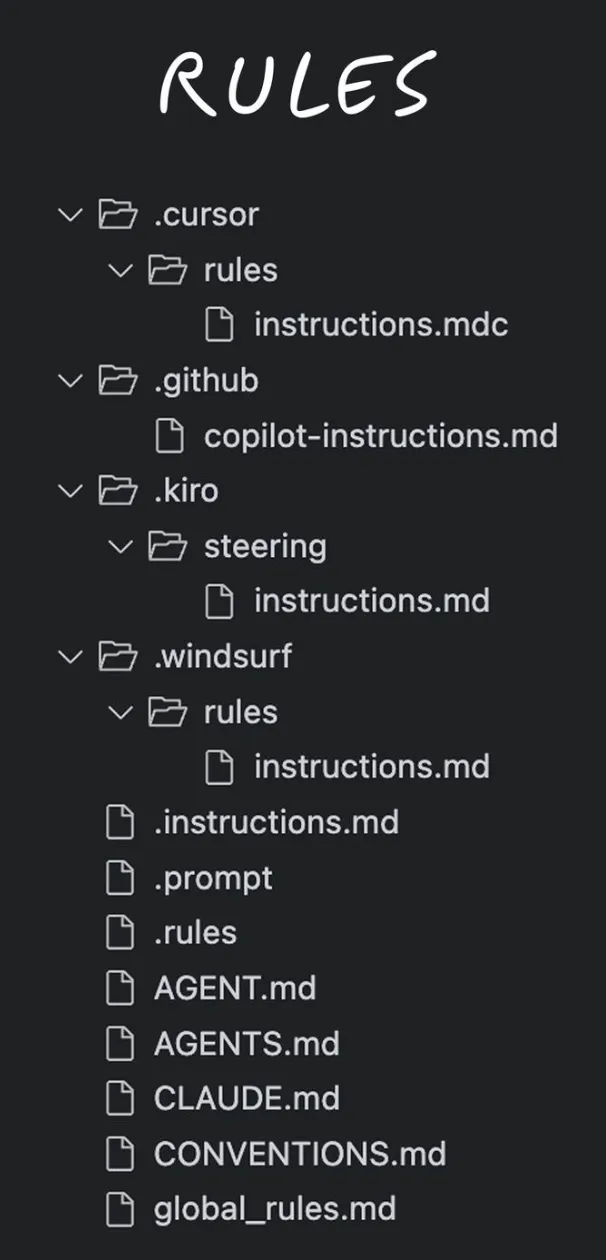The height and width of the screenshot is (1260, 606).
Task: Open instructions.md under the steering folder
Action: [x=371, y=601]
